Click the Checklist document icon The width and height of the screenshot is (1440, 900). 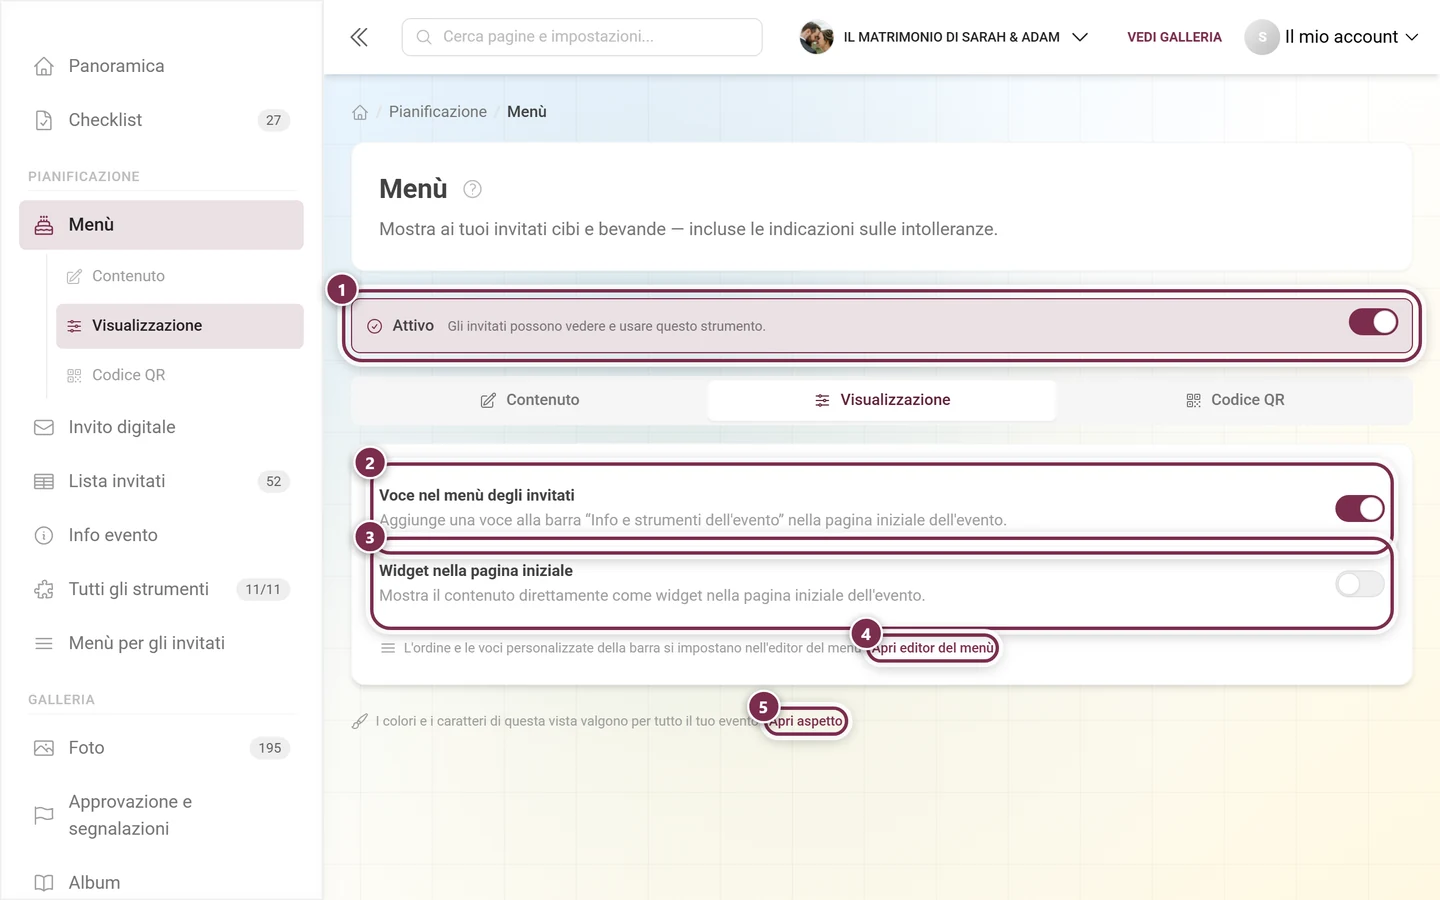44,120
